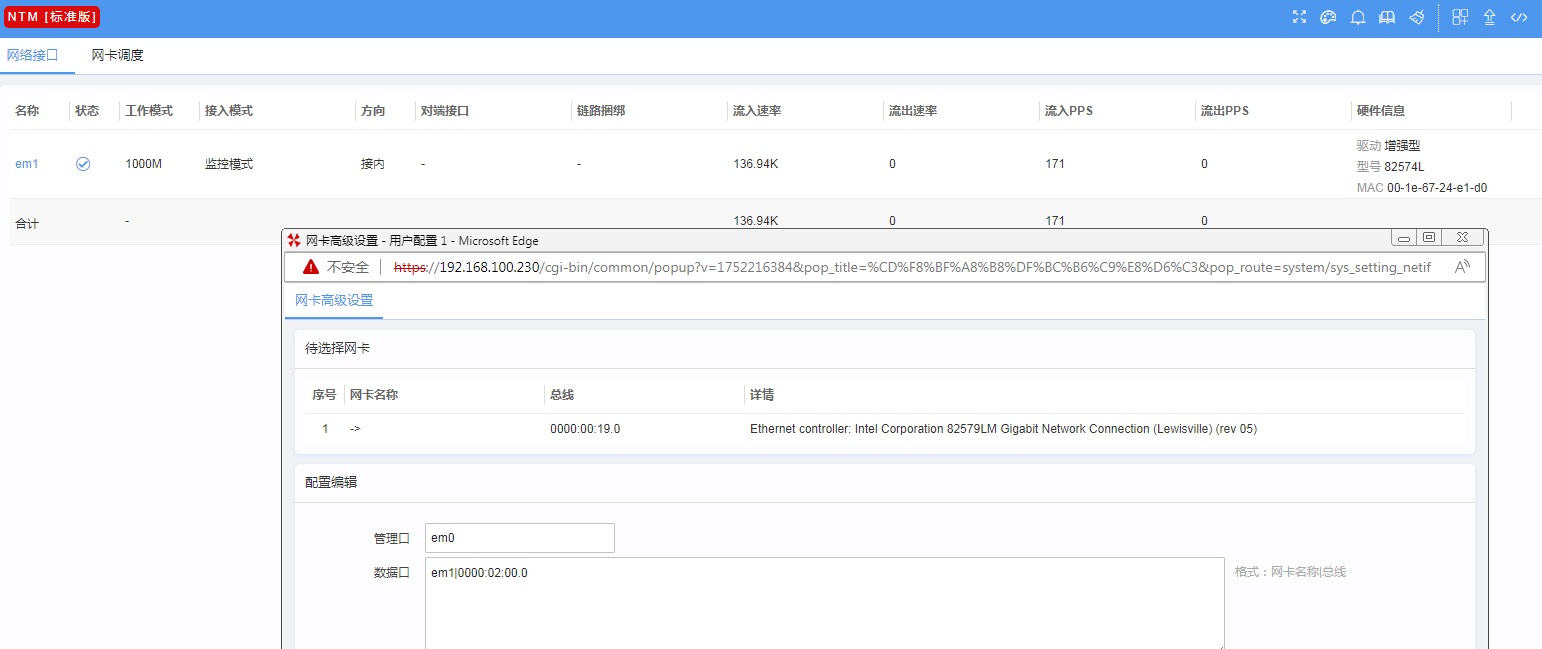Click the add-widget grid icon

point(1460,17)
